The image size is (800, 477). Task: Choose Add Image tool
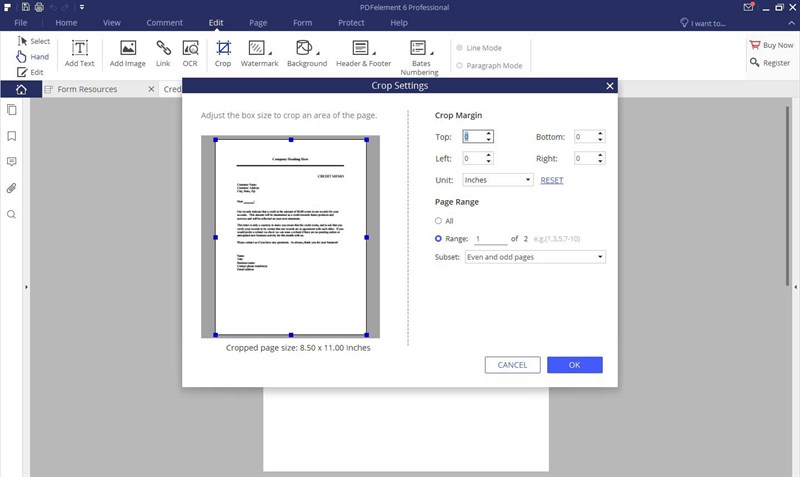(x=128, y=54)
